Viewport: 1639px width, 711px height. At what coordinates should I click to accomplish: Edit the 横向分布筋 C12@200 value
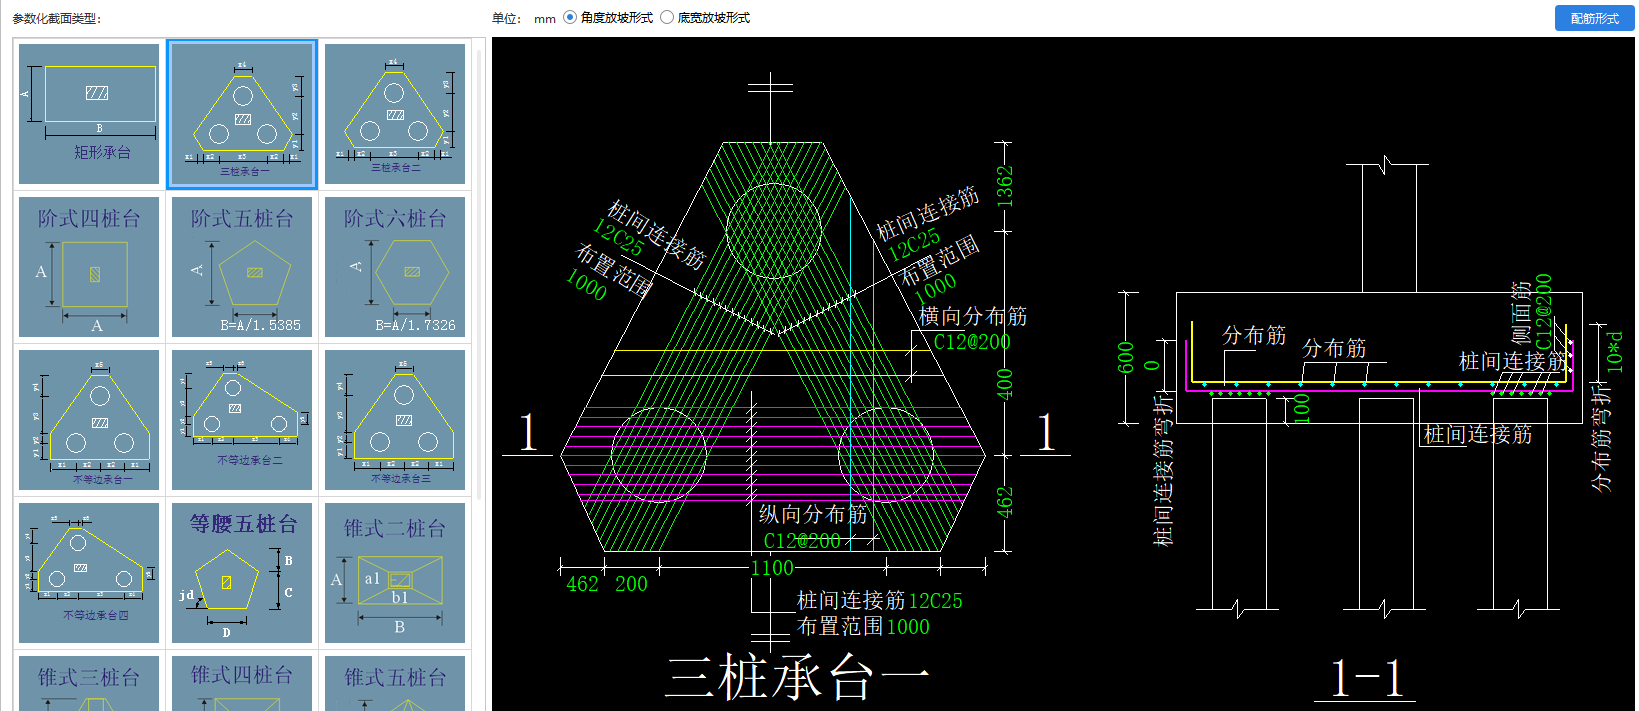tap(972, 342)
